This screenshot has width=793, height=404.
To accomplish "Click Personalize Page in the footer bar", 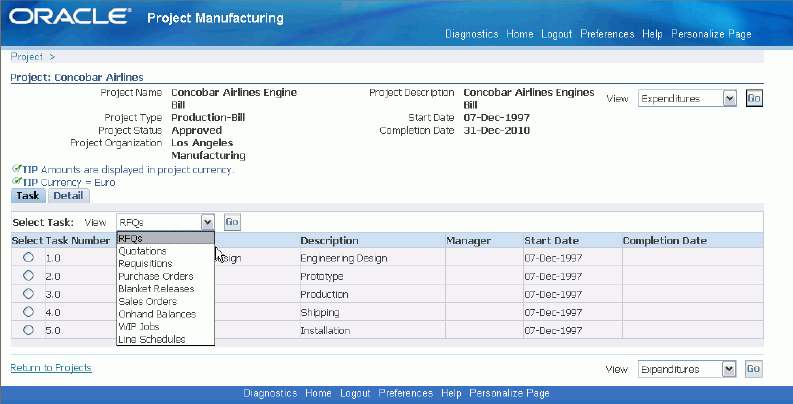I will tap(509, 393).
